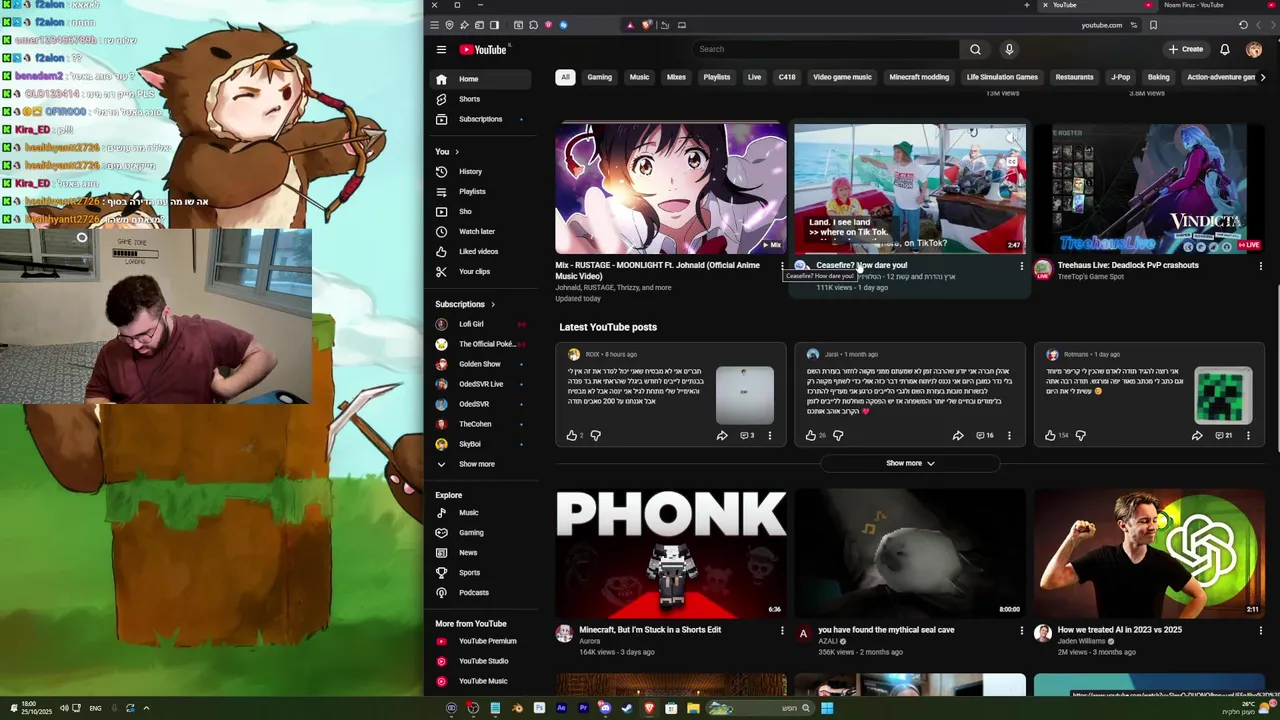
Task: Open comments on the Rotmans post
Action: click(x=1224, y=435)
